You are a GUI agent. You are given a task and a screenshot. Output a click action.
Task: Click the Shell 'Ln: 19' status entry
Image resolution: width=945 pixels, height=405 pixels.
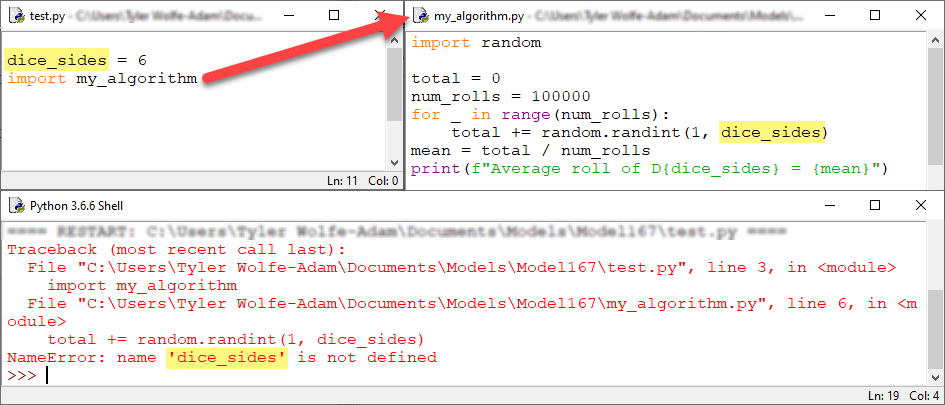coord(884,396)
